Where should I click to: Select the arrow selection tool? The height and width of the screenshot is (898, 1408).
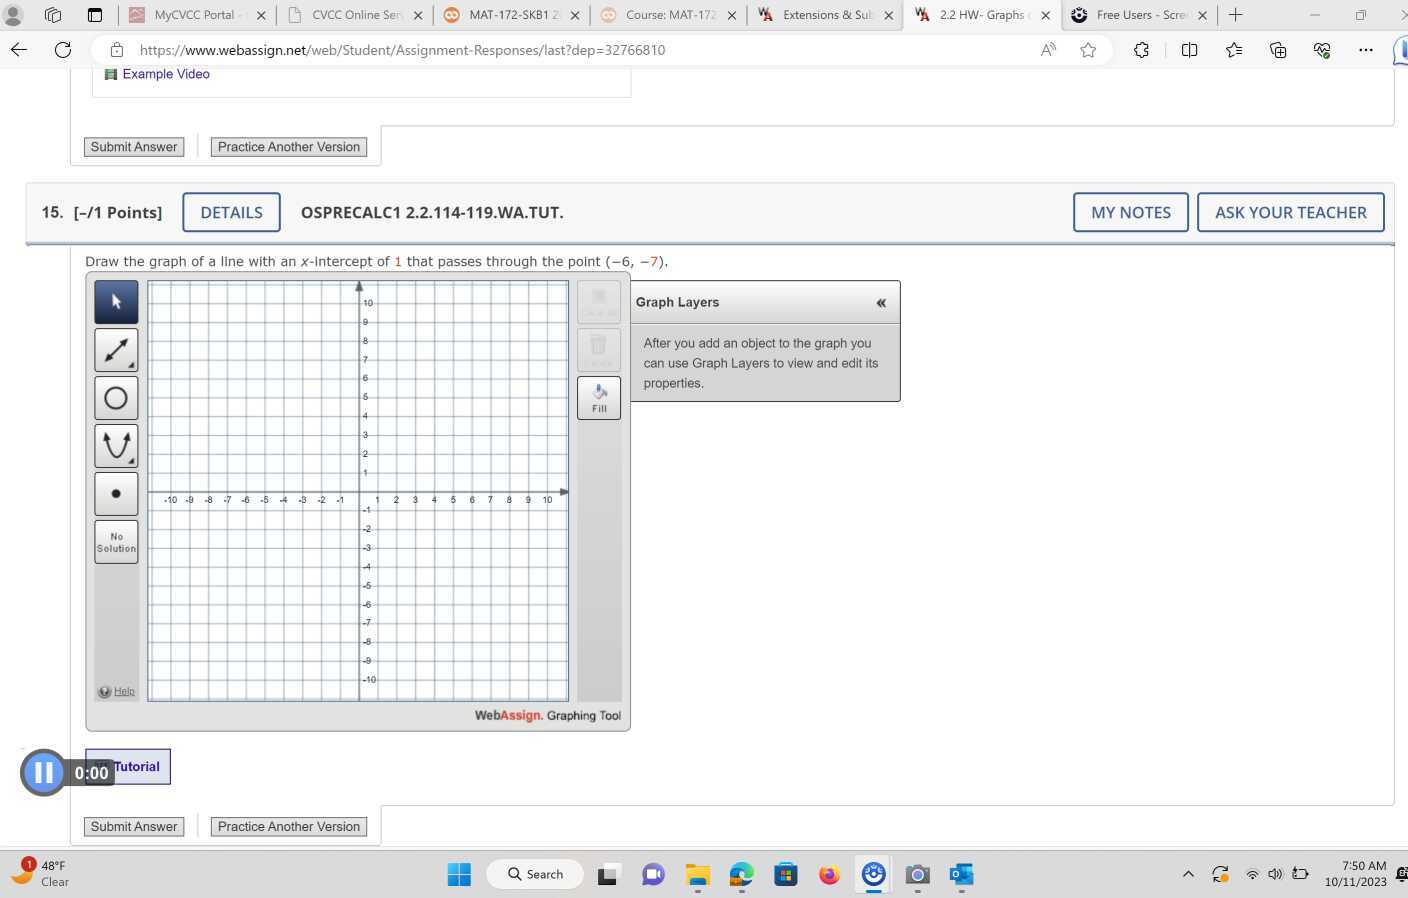click(x=116, y=301)
